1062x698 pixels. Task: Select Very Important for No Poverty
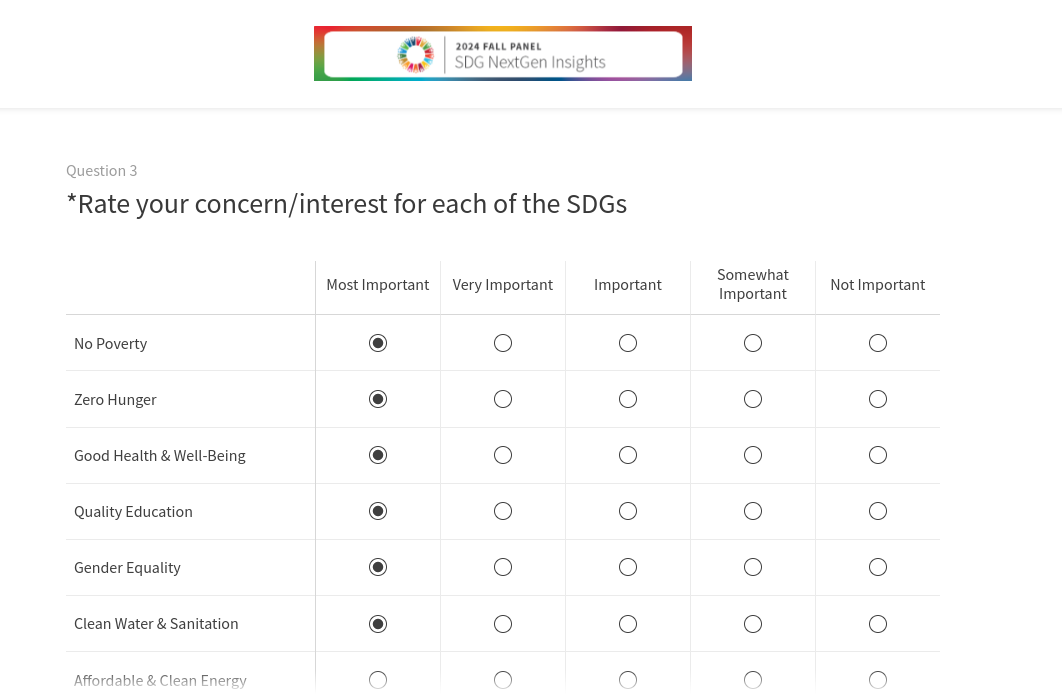(x=503, y=343)
